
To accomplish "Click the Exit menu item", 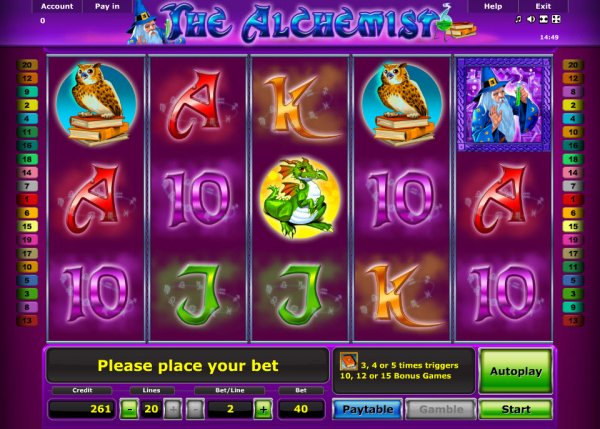I will click(543, 6).
